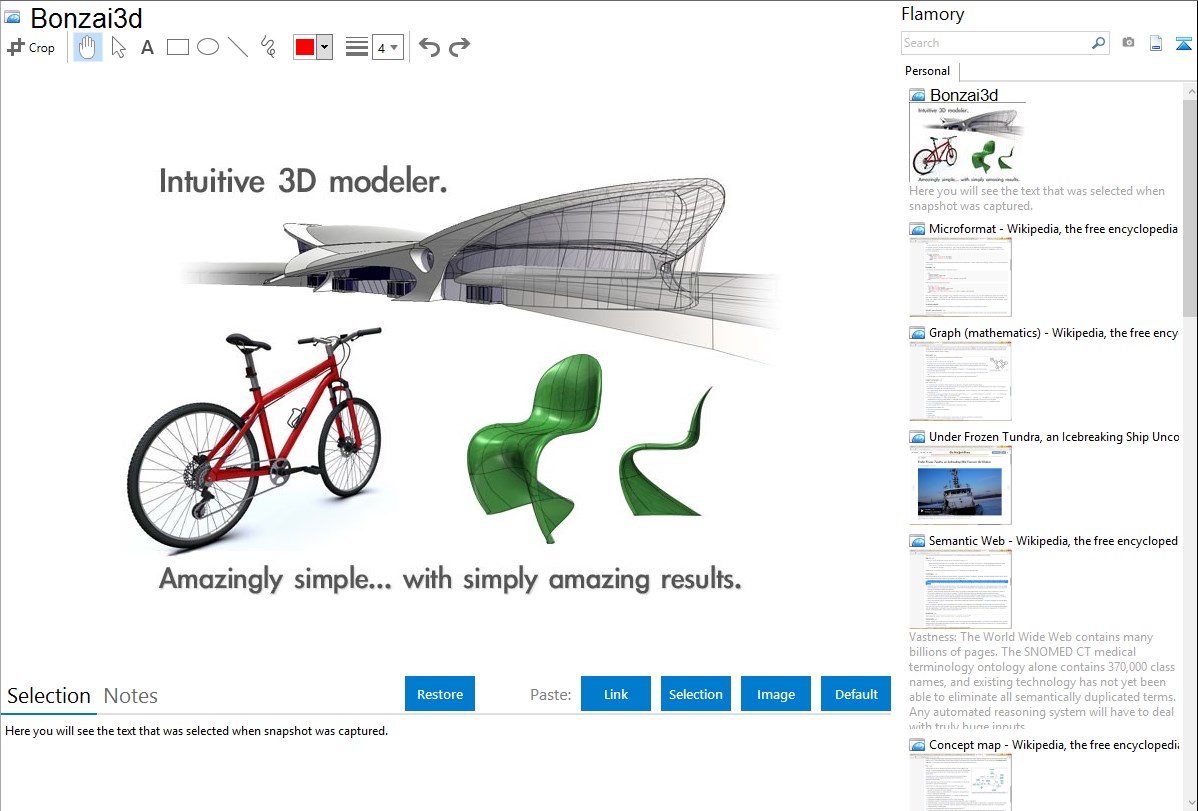Open the Bonzai3d snapshot thumbnail
The height and width of the screenshot is (811, 1198).
click(x=967, y=143)
